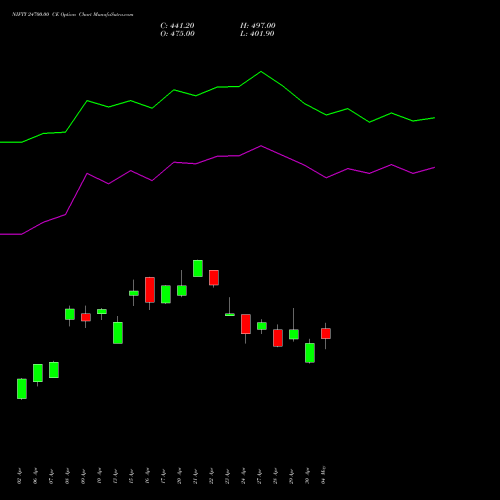The image size is (500, 500).
Task: Click the red candlestick for 16 Apr
Action: point(150,290)
